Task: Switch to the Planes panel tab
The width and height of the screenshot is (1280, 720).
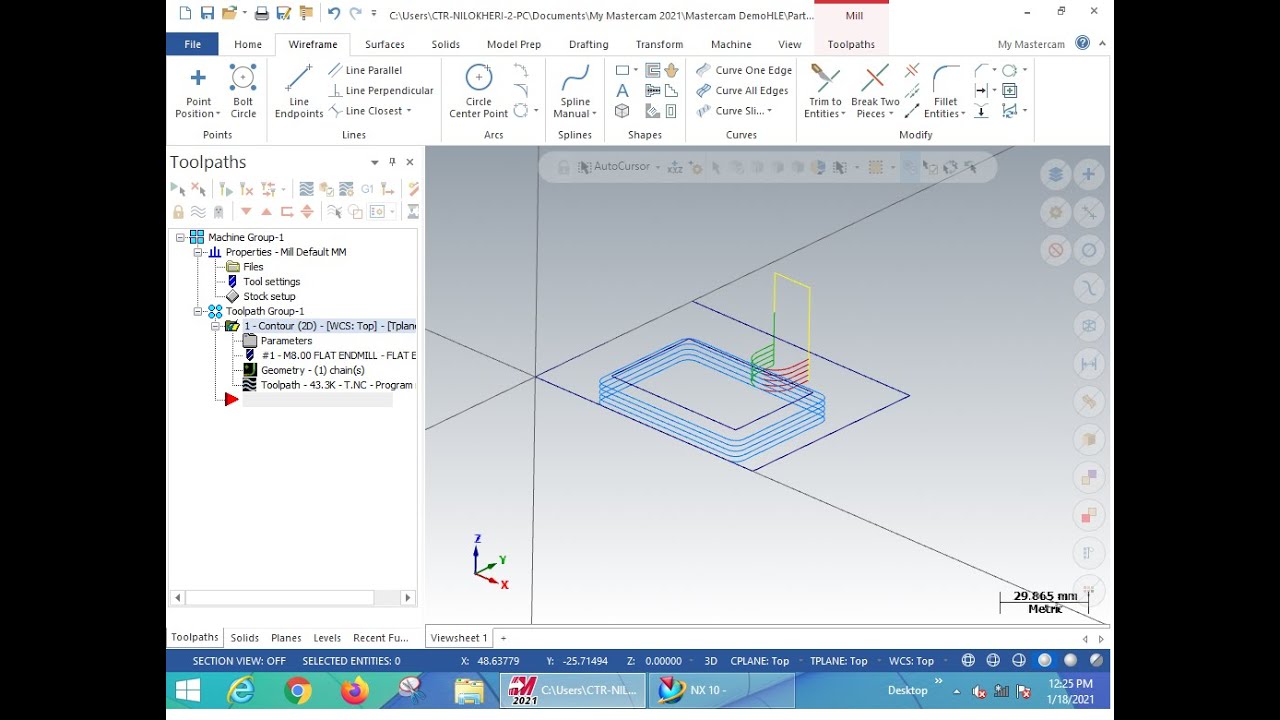Action: [x=286, y=638]
